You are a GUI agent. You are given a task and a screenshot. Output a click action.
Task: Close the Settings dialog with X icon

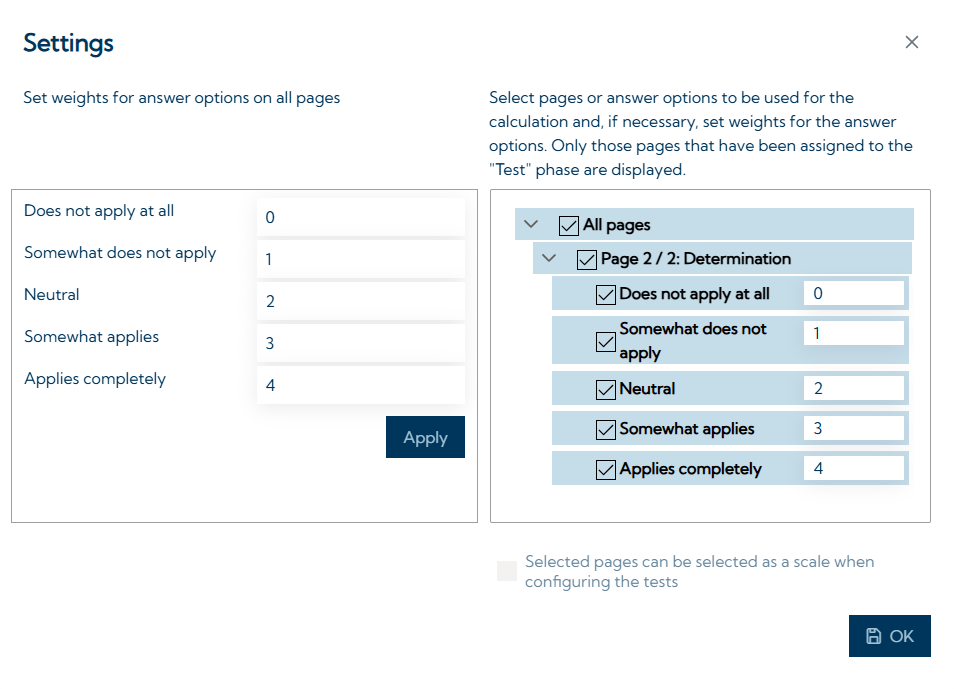pos(911,42)
